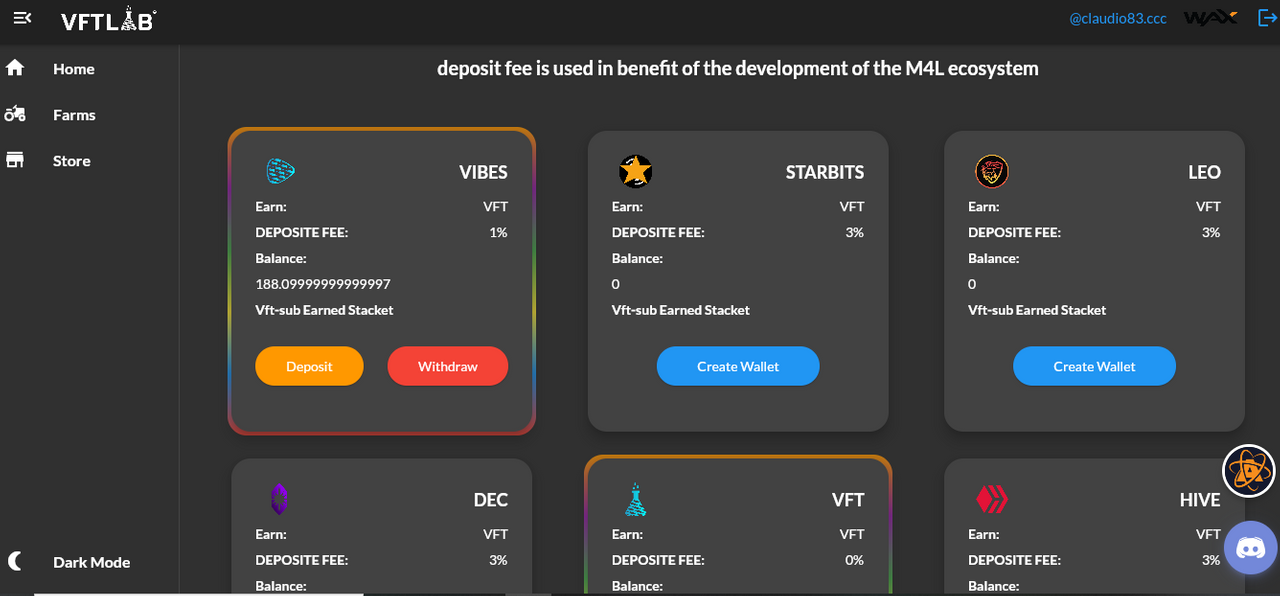Click the Store shop icon

15,160
